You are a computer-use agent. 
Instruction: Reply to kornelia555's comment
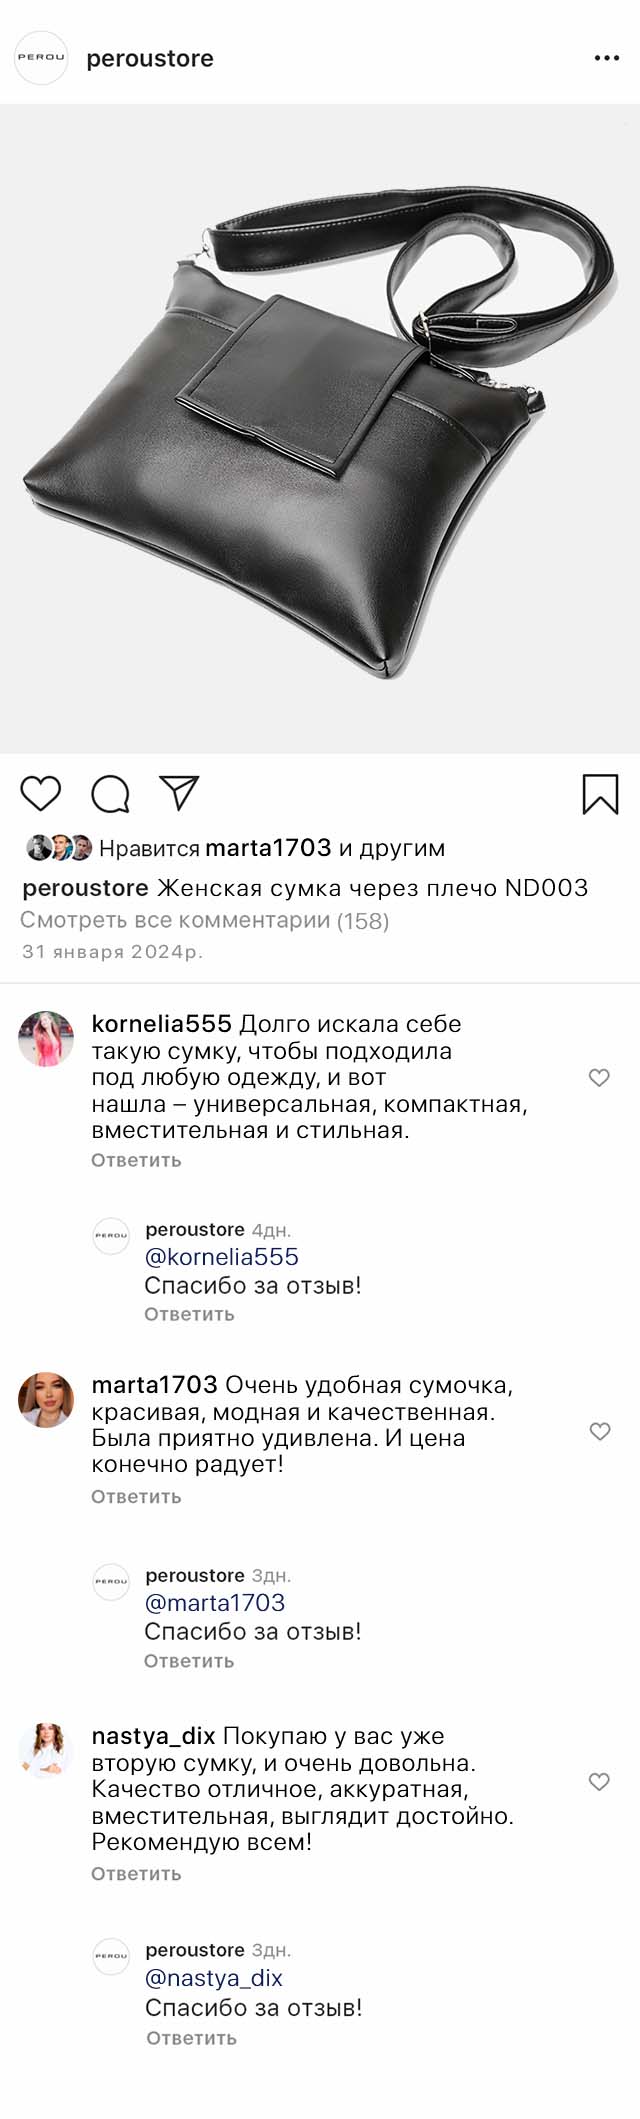[x=136, y=1160]
